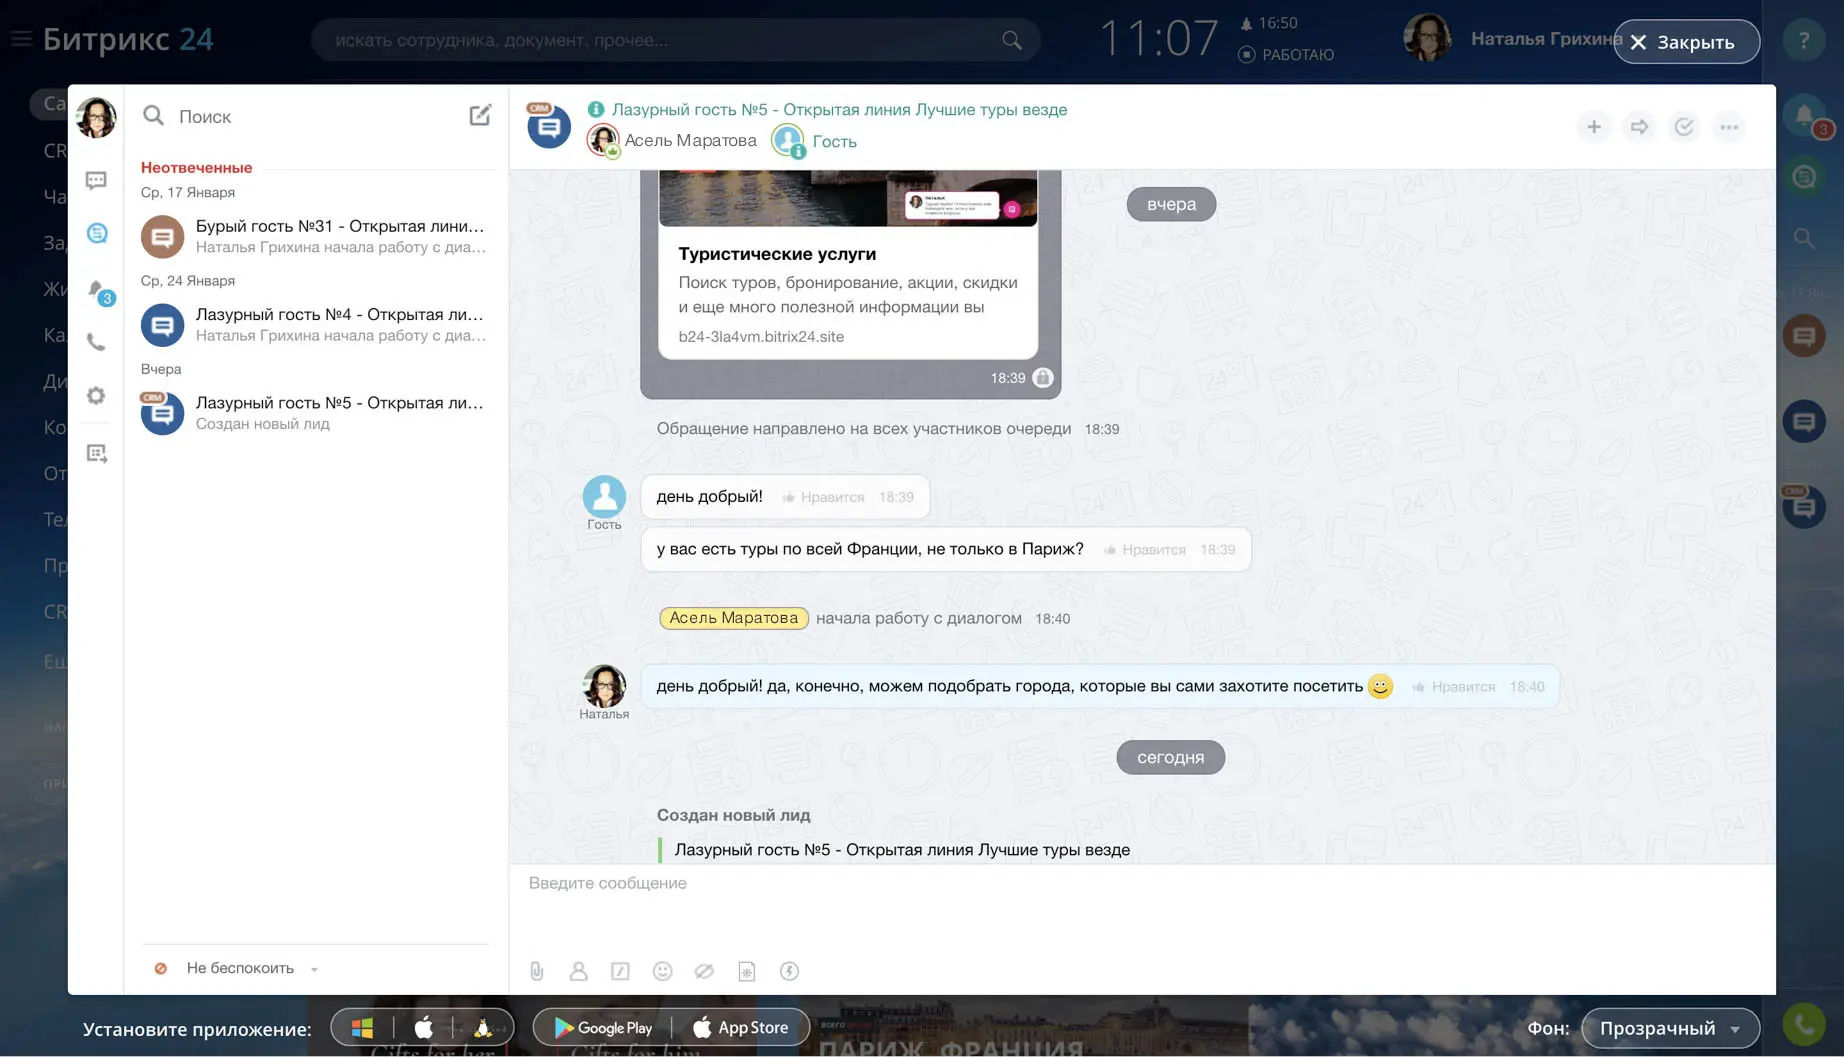Start a new chat with the compose icon
The image size is (1844, 1057).
(480, 115)
